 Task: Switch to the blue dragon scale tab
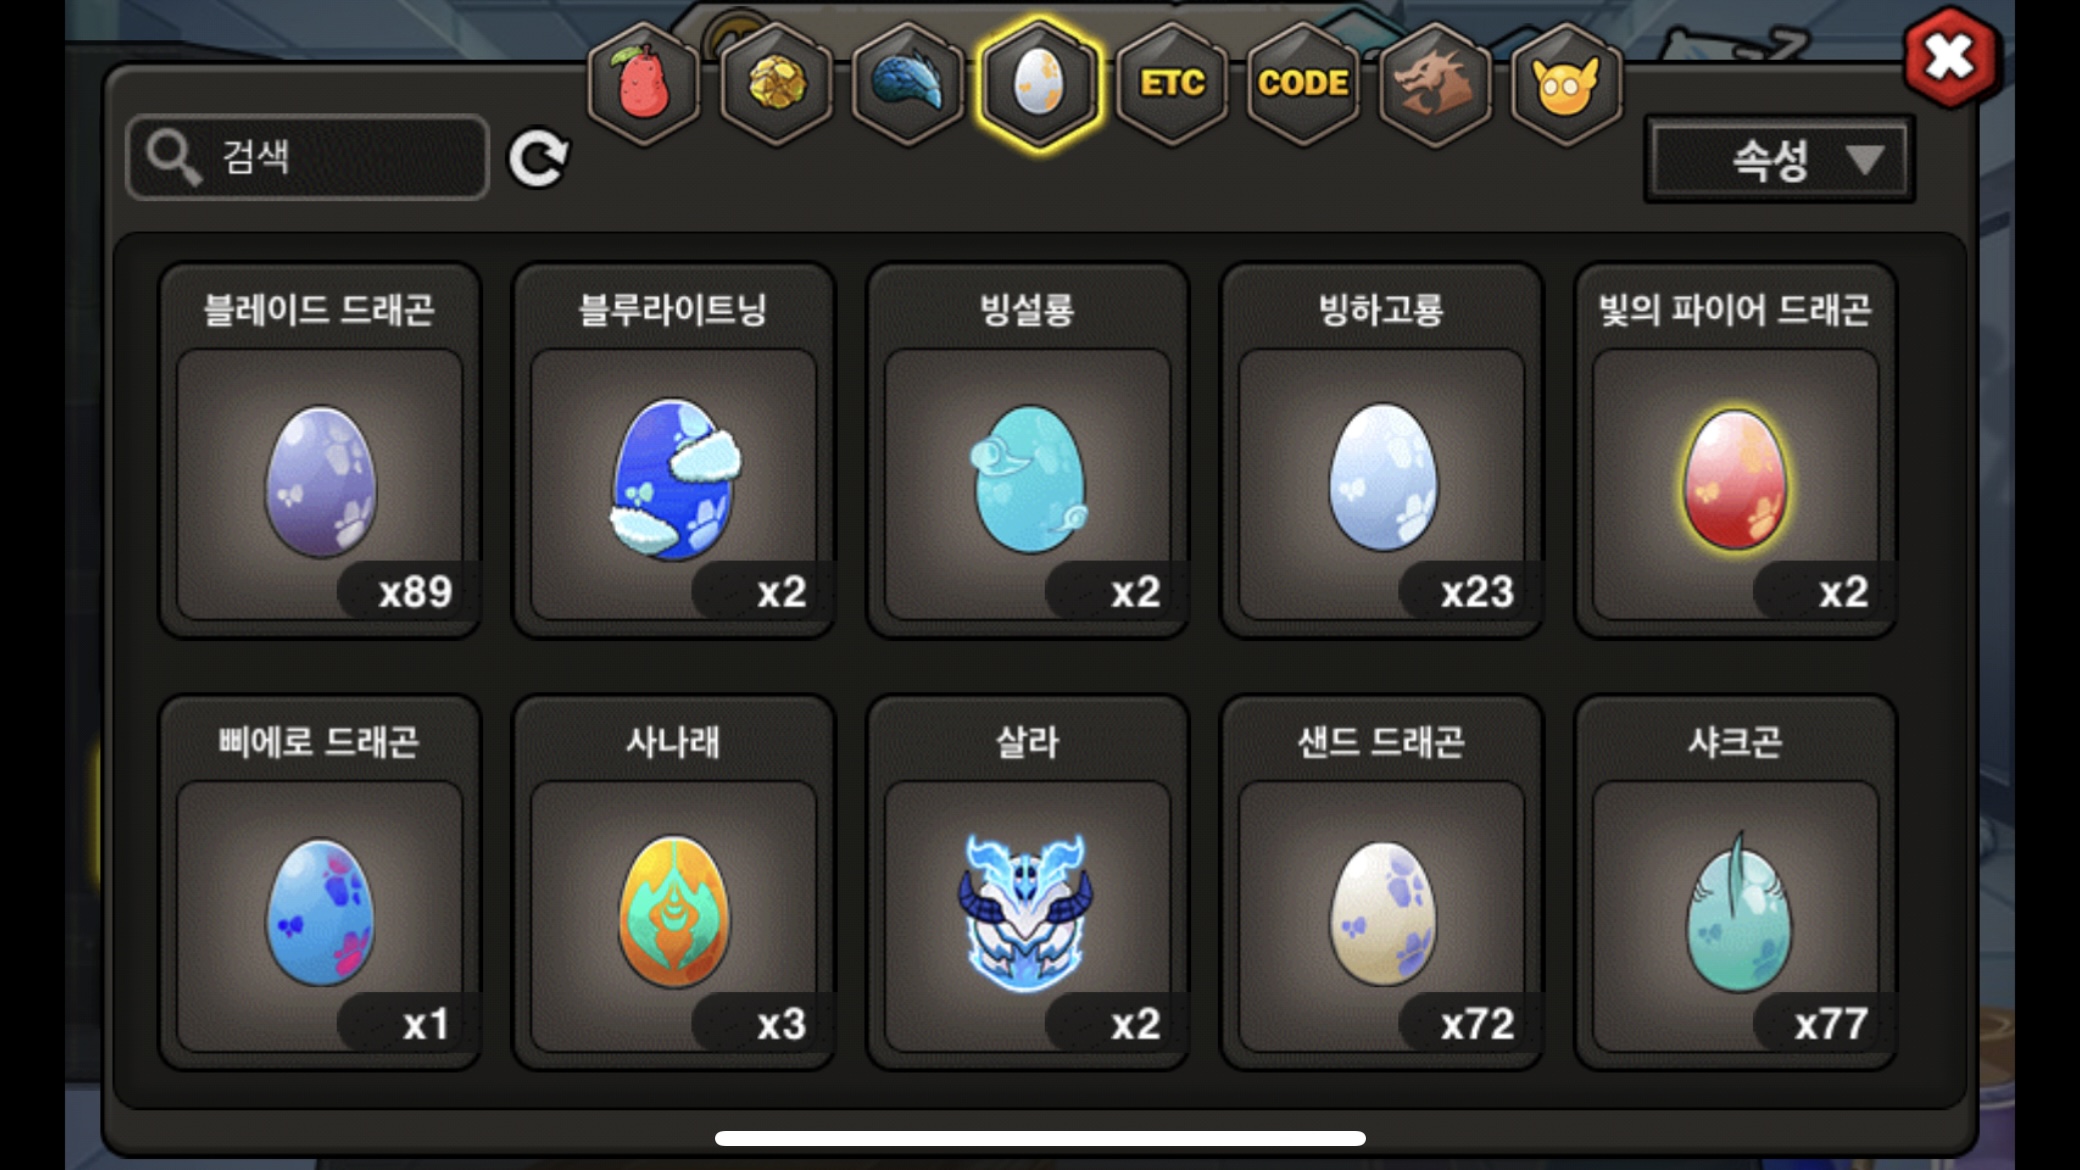[908, 84]
